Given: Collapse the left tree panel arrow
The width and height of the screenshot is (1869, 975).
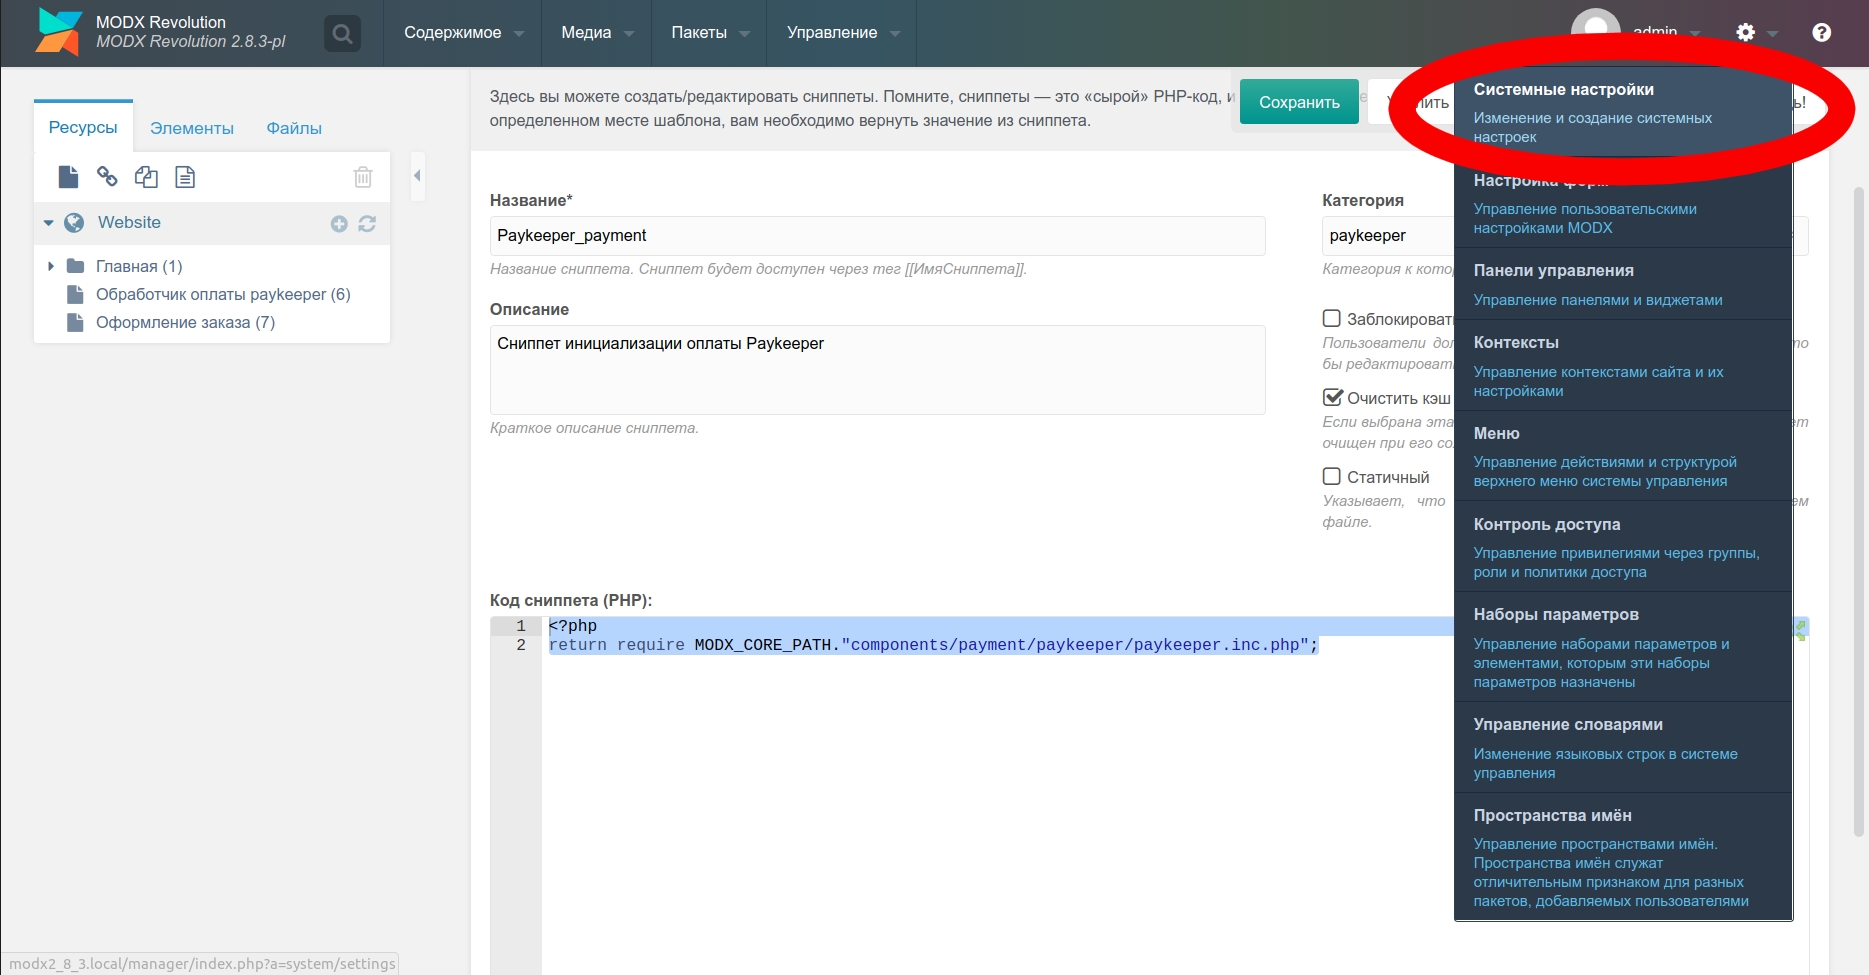Looking at the screenshot, I should coord(417,176).
